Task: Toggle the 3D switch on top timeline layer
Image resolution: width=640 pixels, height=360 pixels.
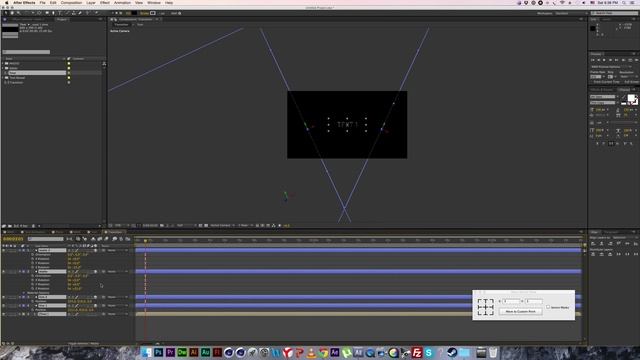Action: (96, 250)
